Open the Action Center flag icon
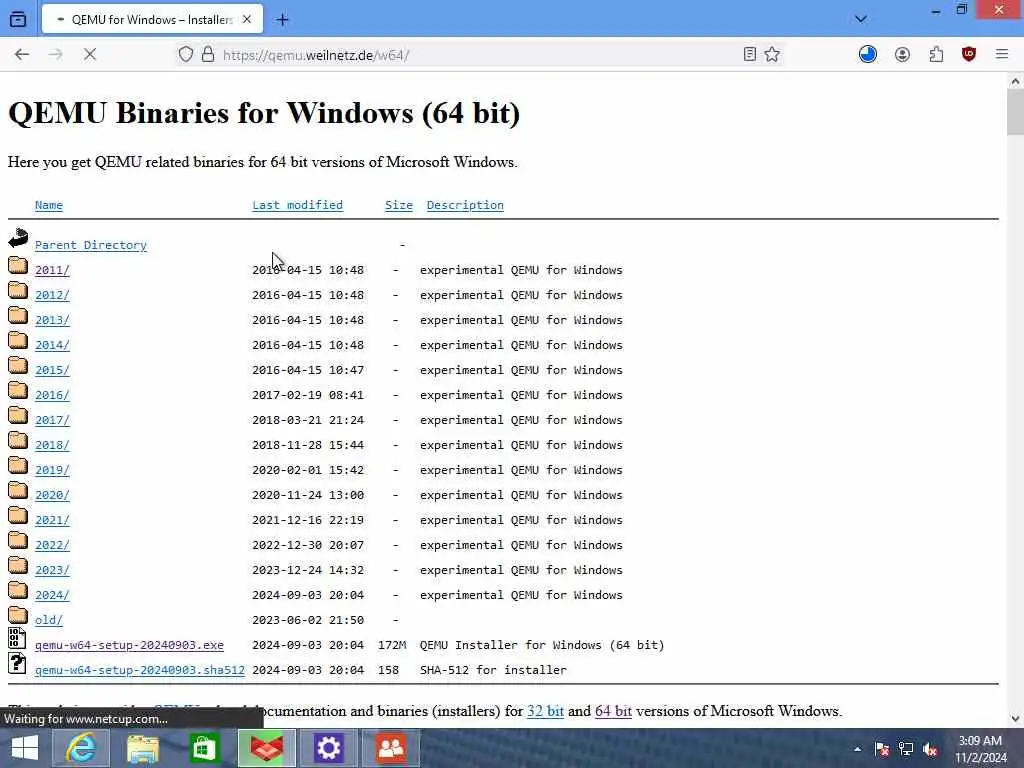1024x768 pixels. (x=882, y=749)
